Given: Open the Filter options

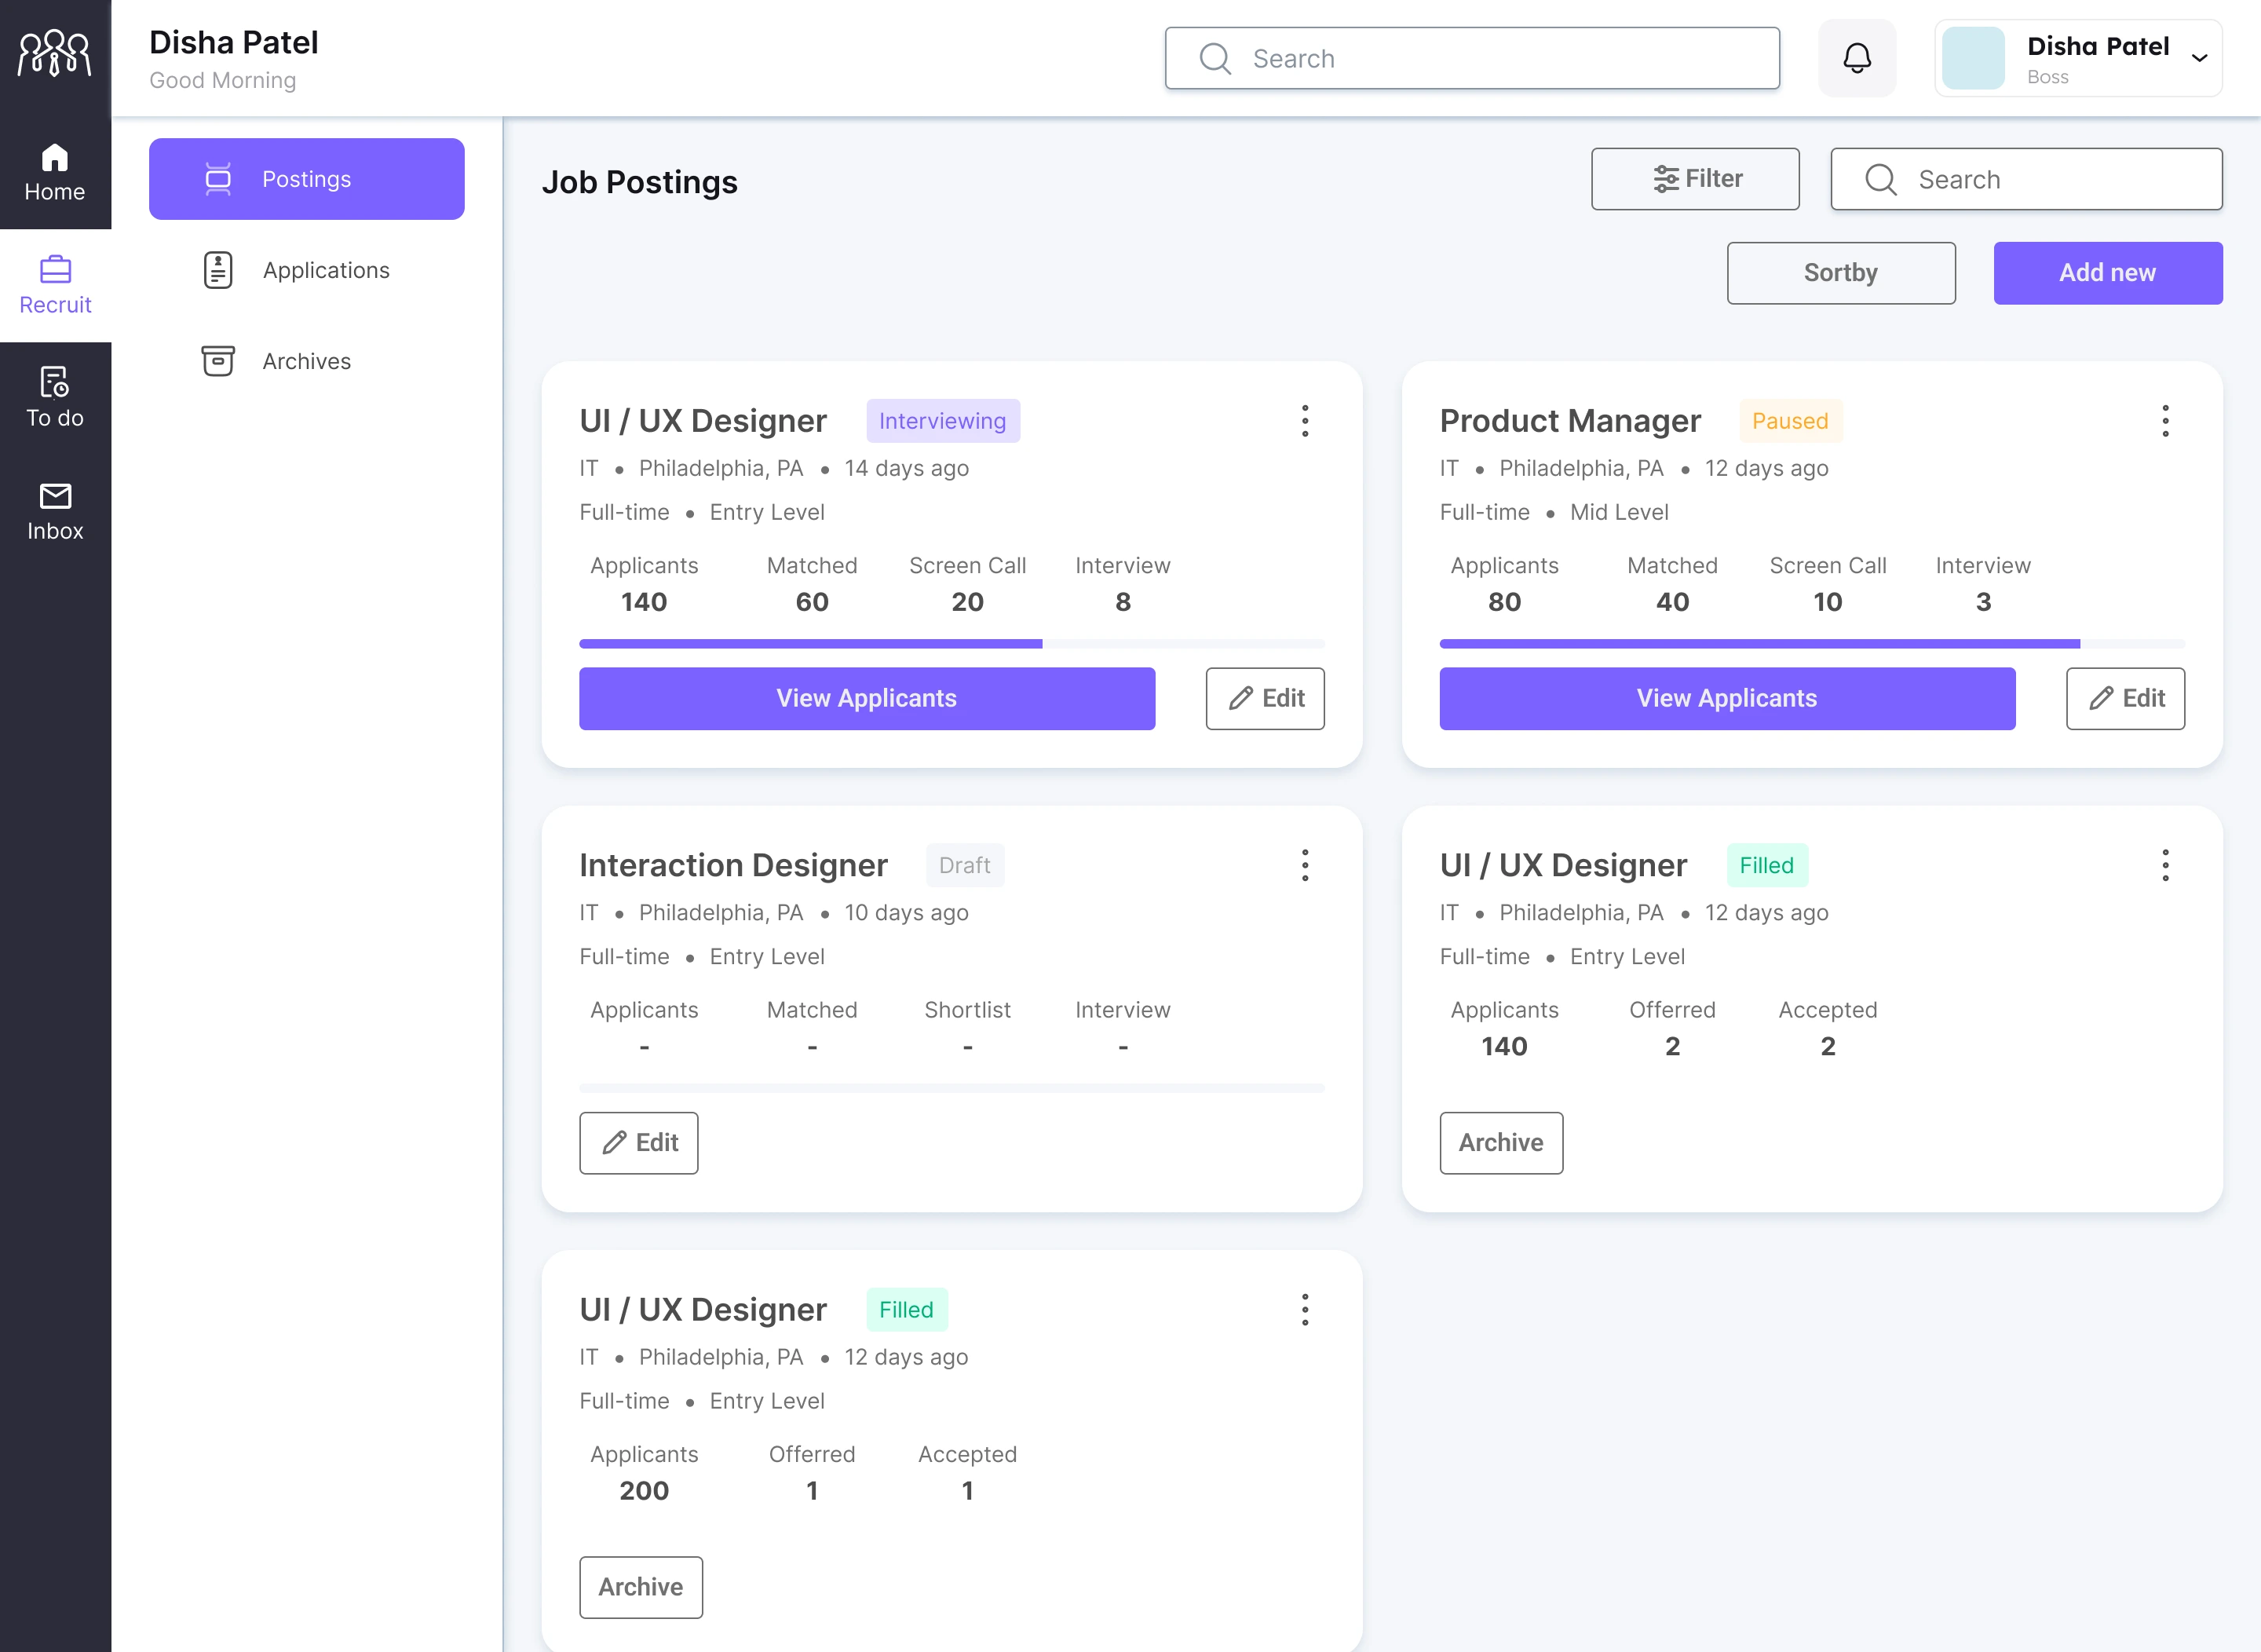Looking at the screenshot, I should 1695,179.
